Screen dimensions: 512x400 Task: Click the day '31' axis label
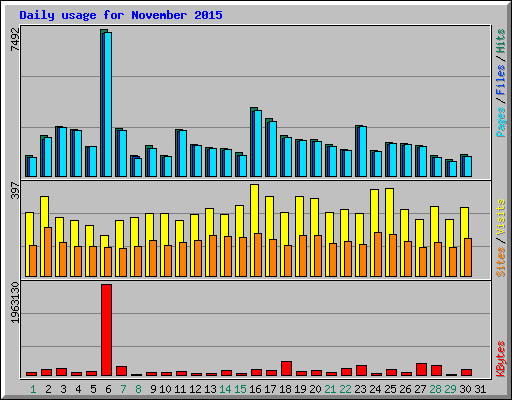point(480,389)
